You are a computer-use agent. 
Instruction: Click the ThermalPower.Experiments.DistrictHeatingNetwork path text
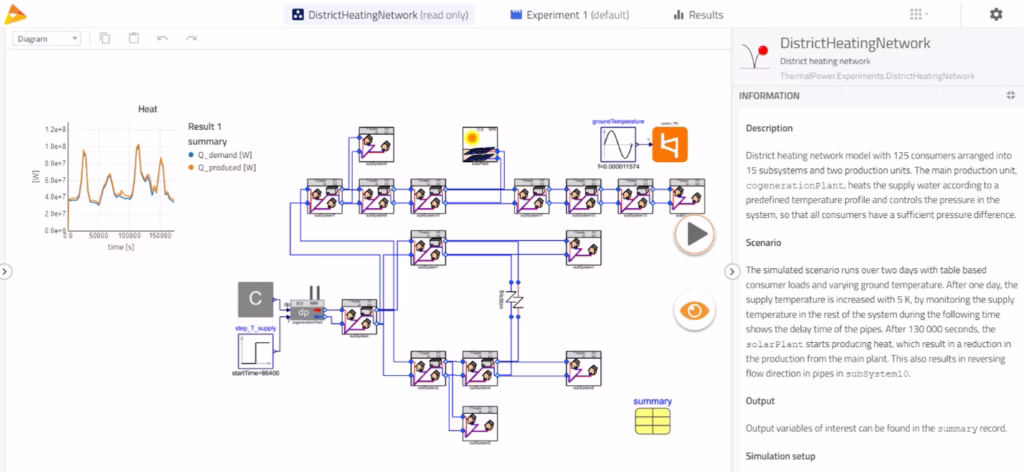(x=877, y=76)
